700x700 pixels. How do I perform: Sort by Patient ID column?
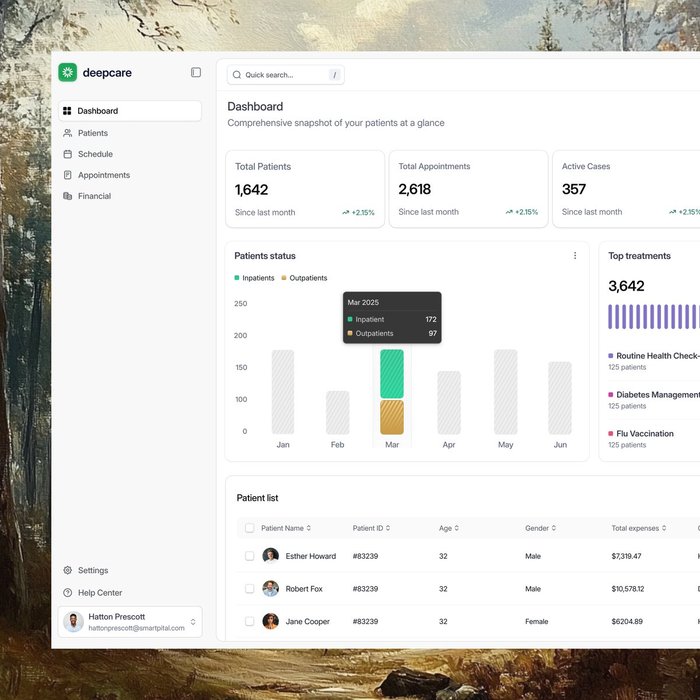pos(371,528)
